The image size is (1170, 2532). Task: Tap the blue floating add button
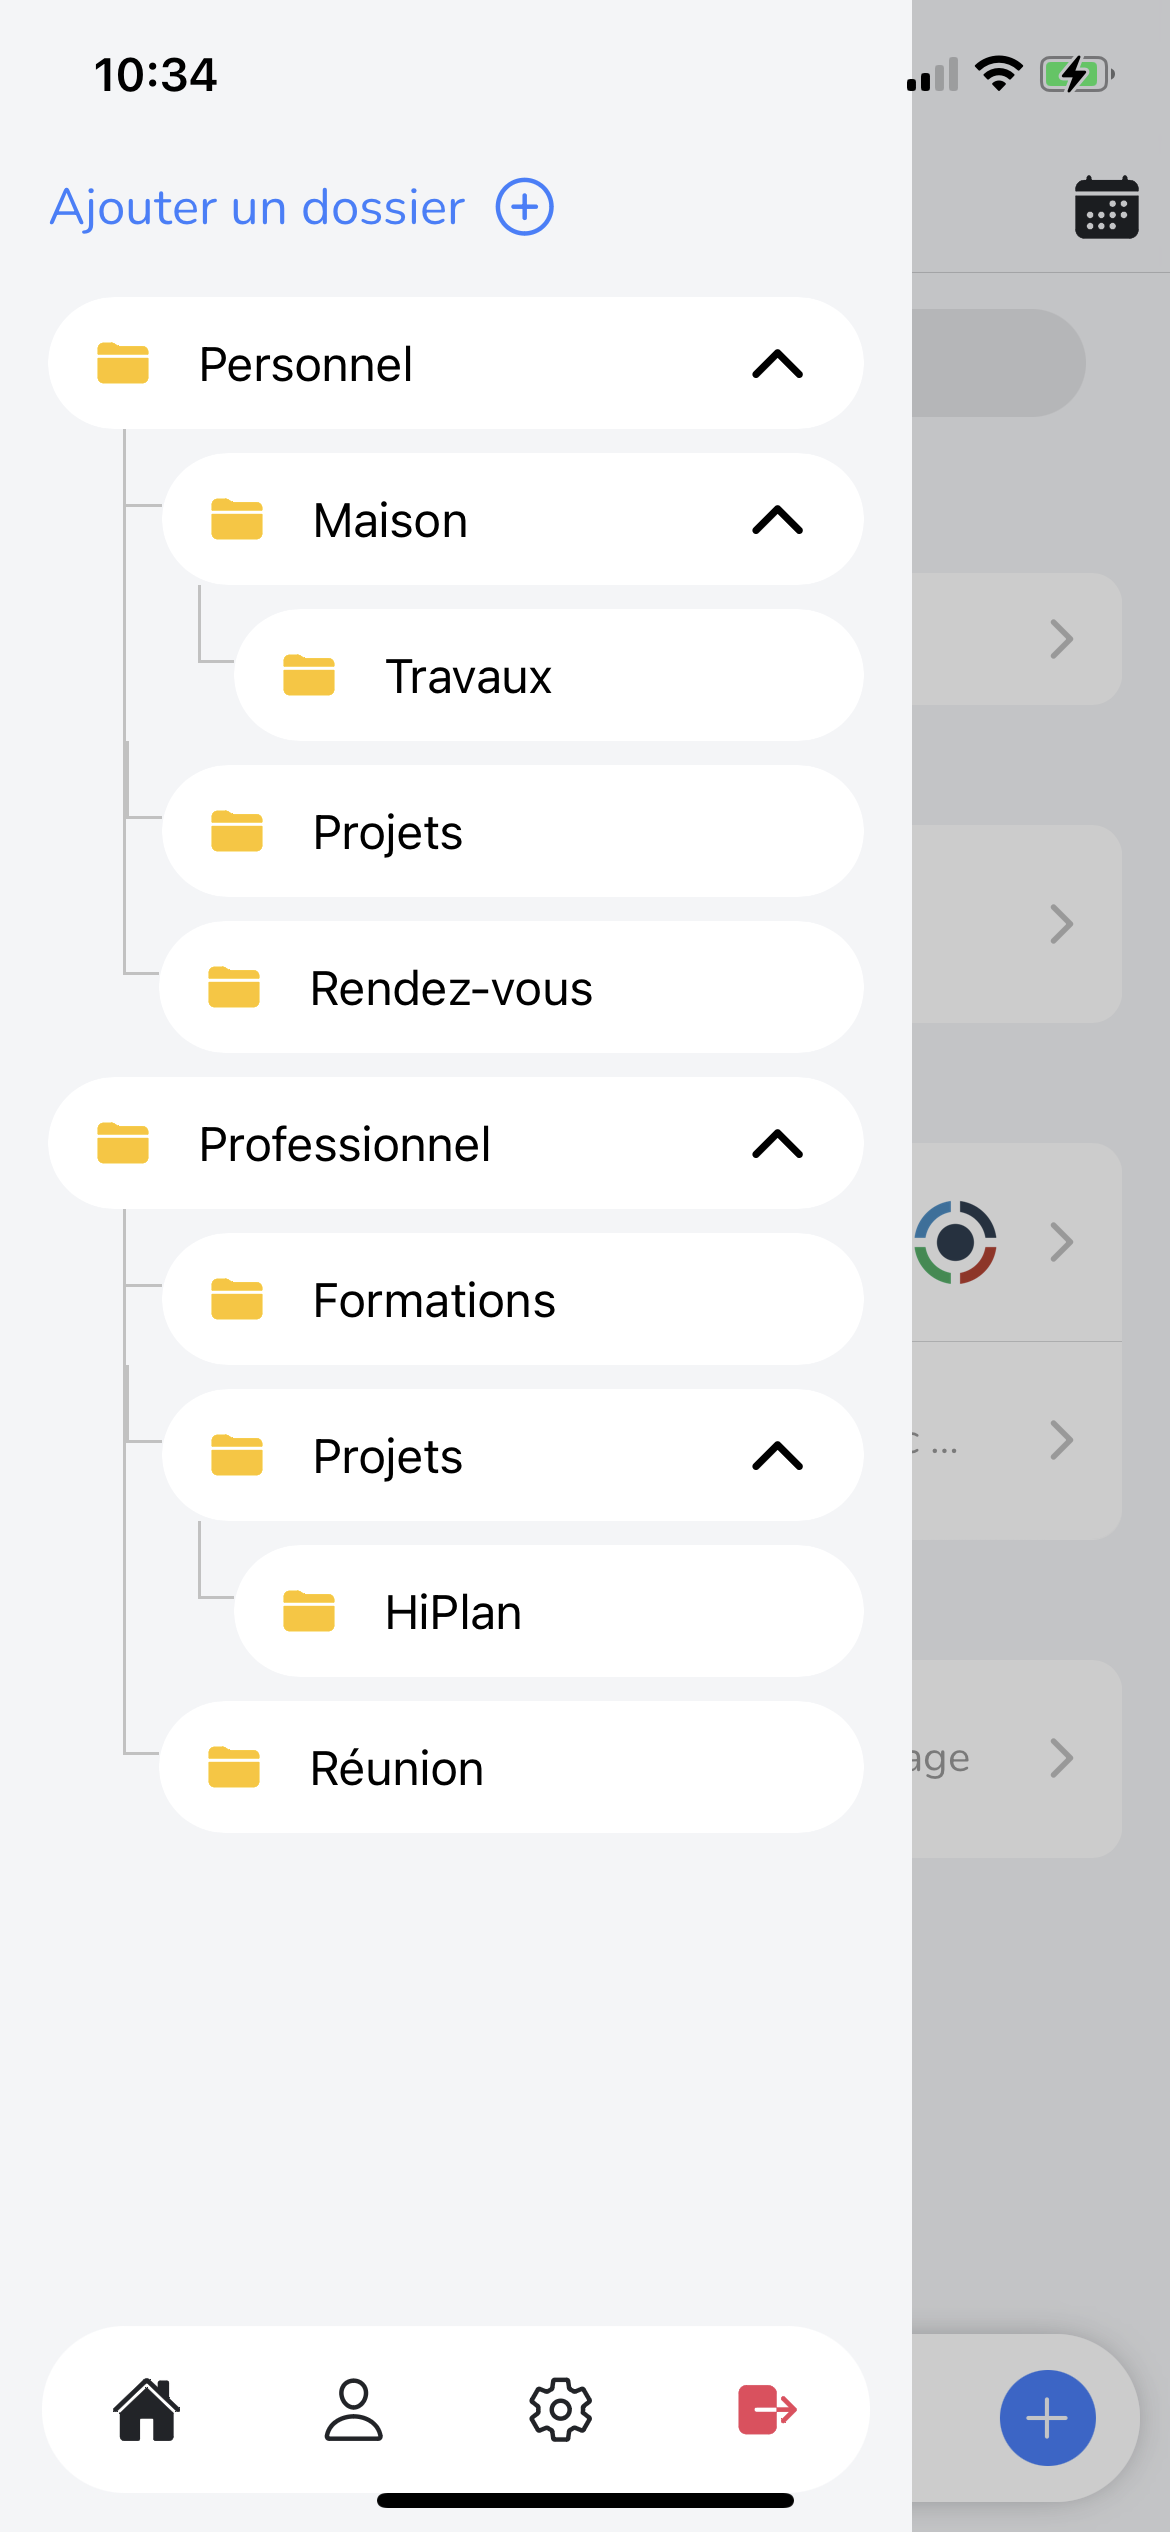(1047, 2418)
